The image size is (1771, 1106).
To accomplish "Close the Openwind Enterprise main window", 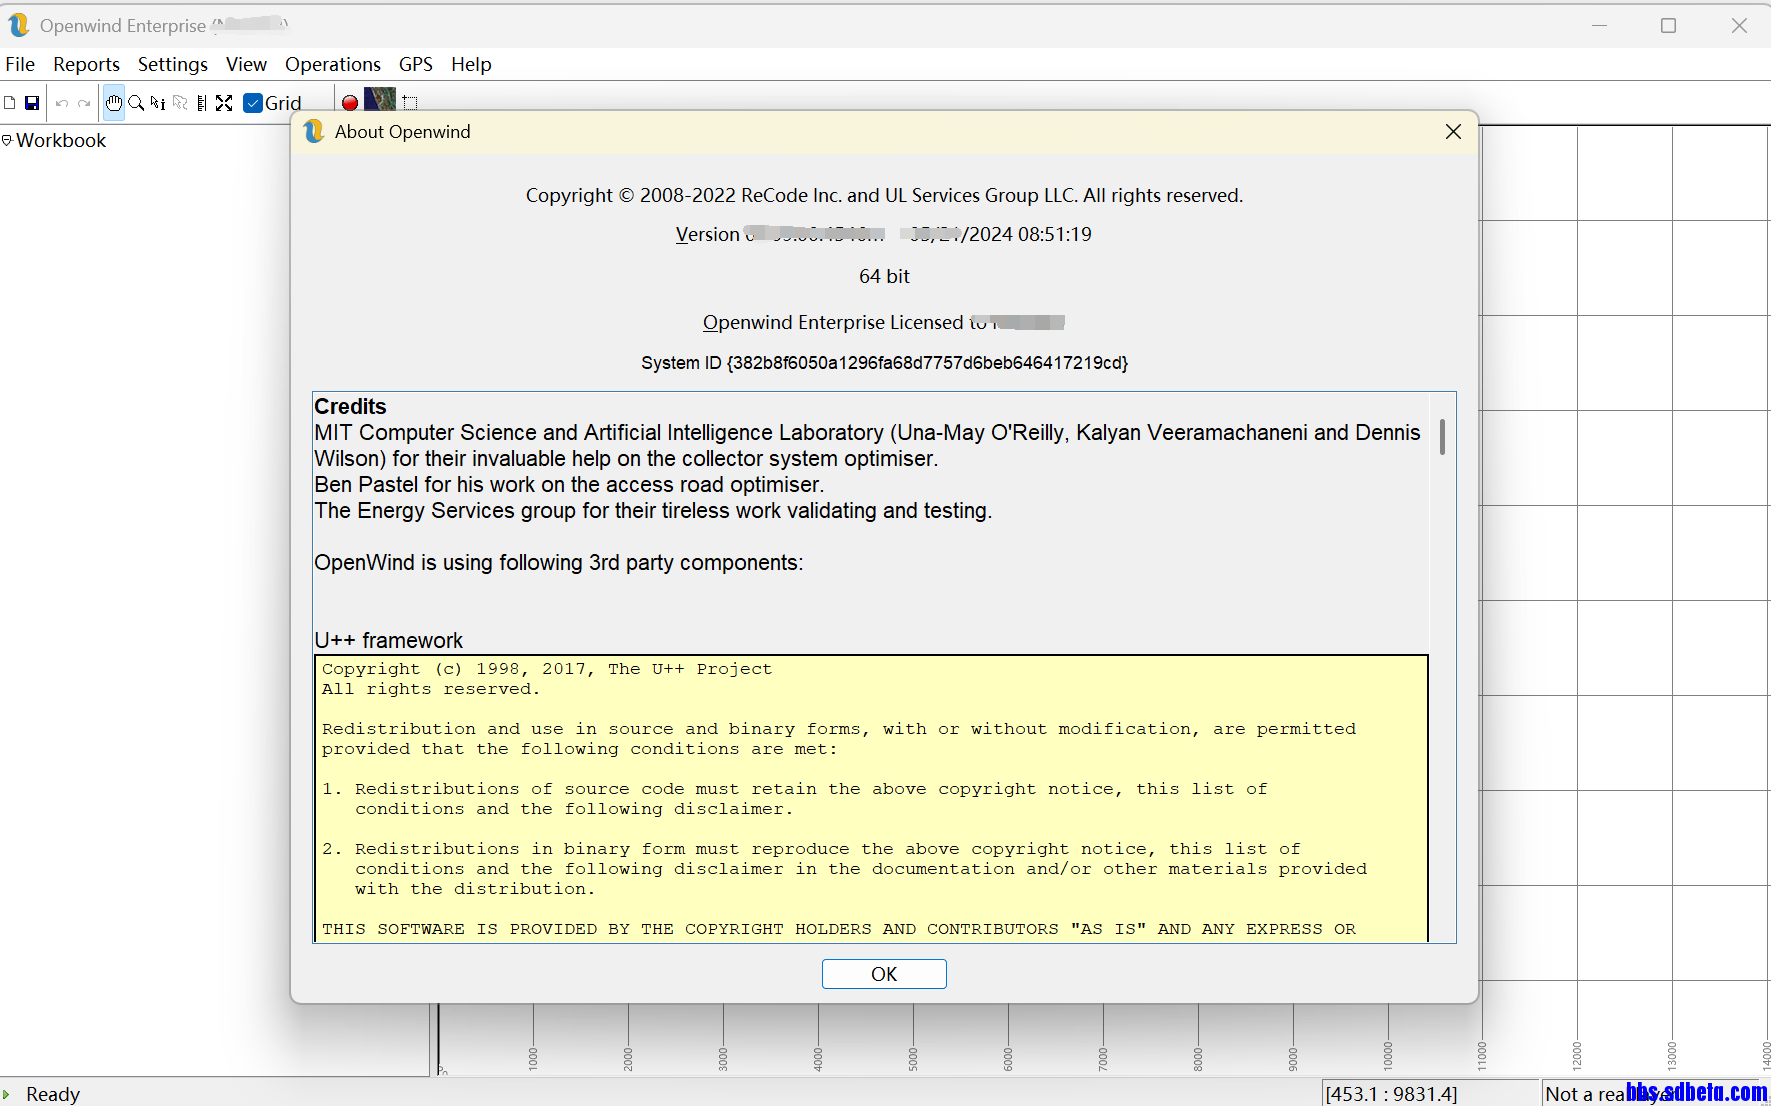I will pos(1739,25).
